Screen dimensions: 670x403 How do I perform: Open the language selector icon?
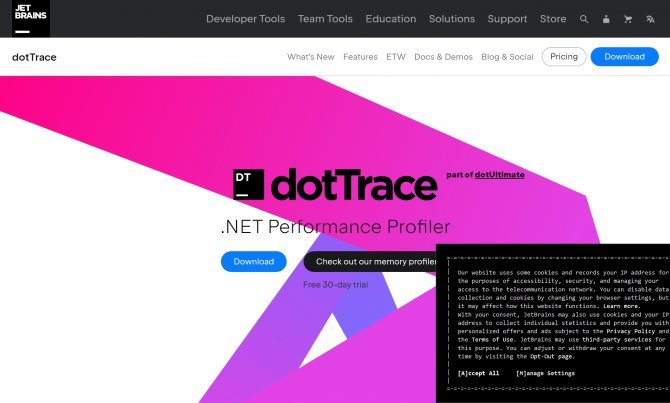(650, 19)
